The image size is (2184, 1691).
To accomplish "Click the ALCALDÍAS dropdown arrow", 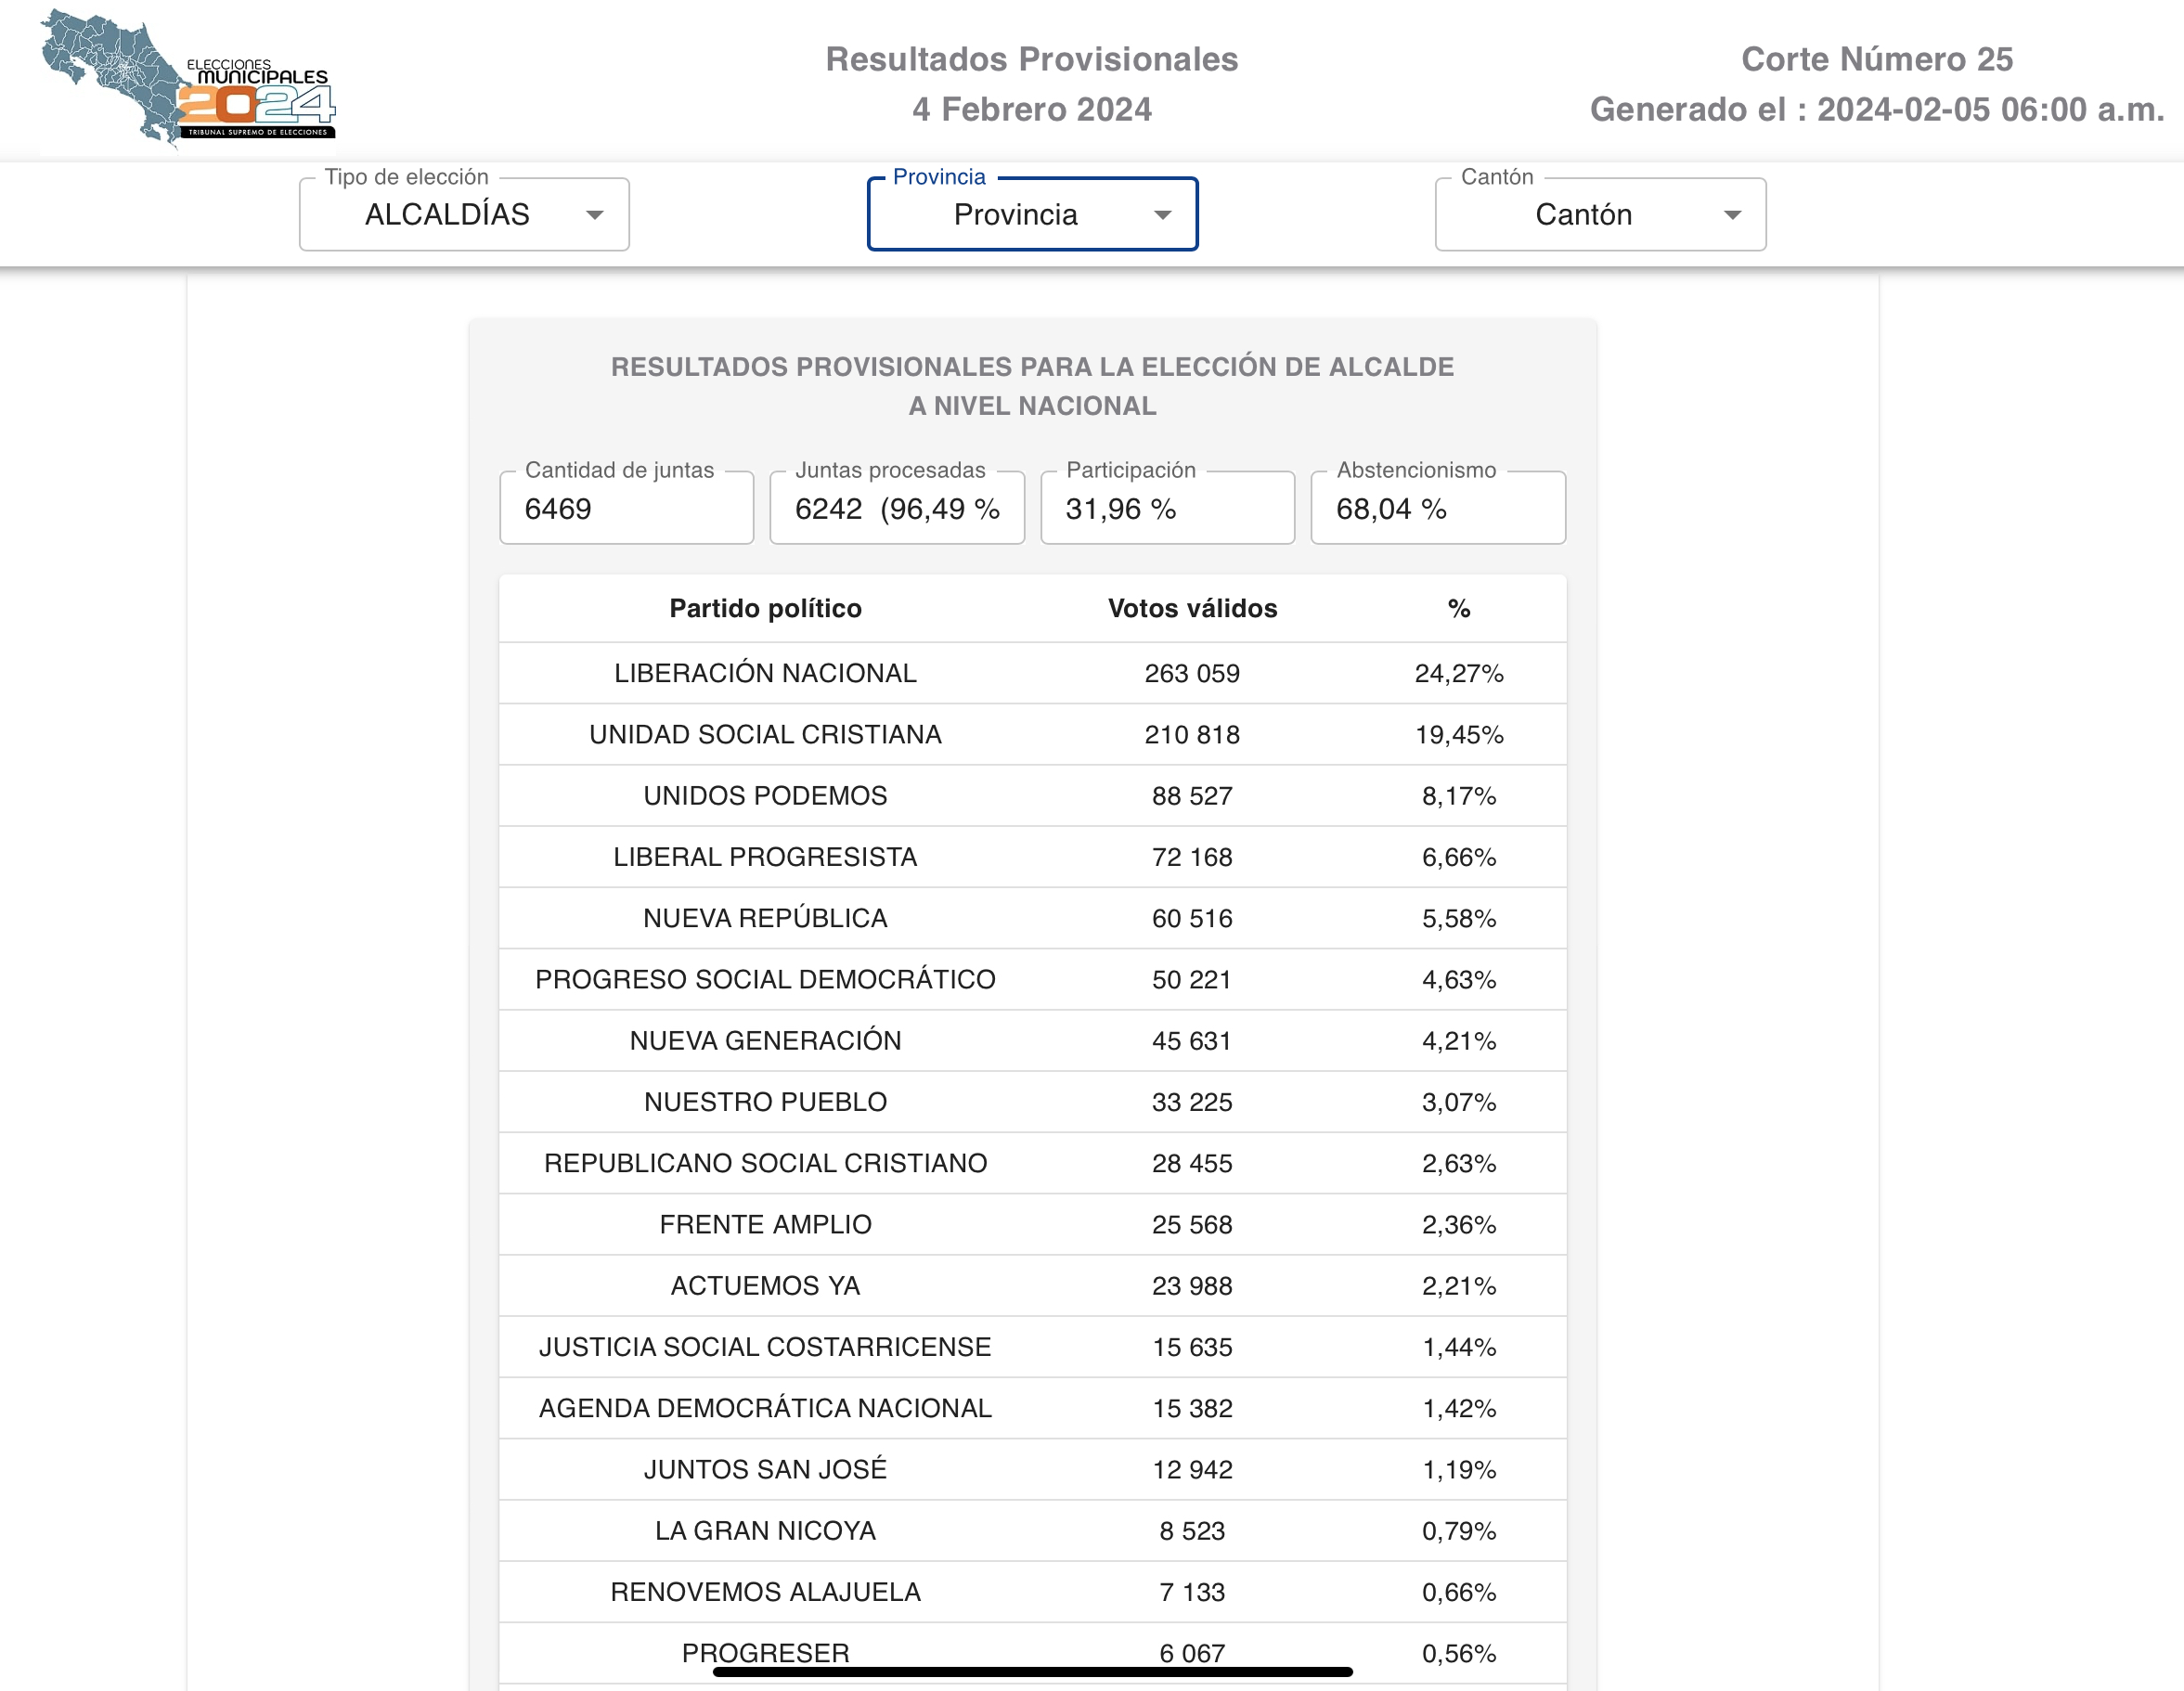I will point(595,215).
